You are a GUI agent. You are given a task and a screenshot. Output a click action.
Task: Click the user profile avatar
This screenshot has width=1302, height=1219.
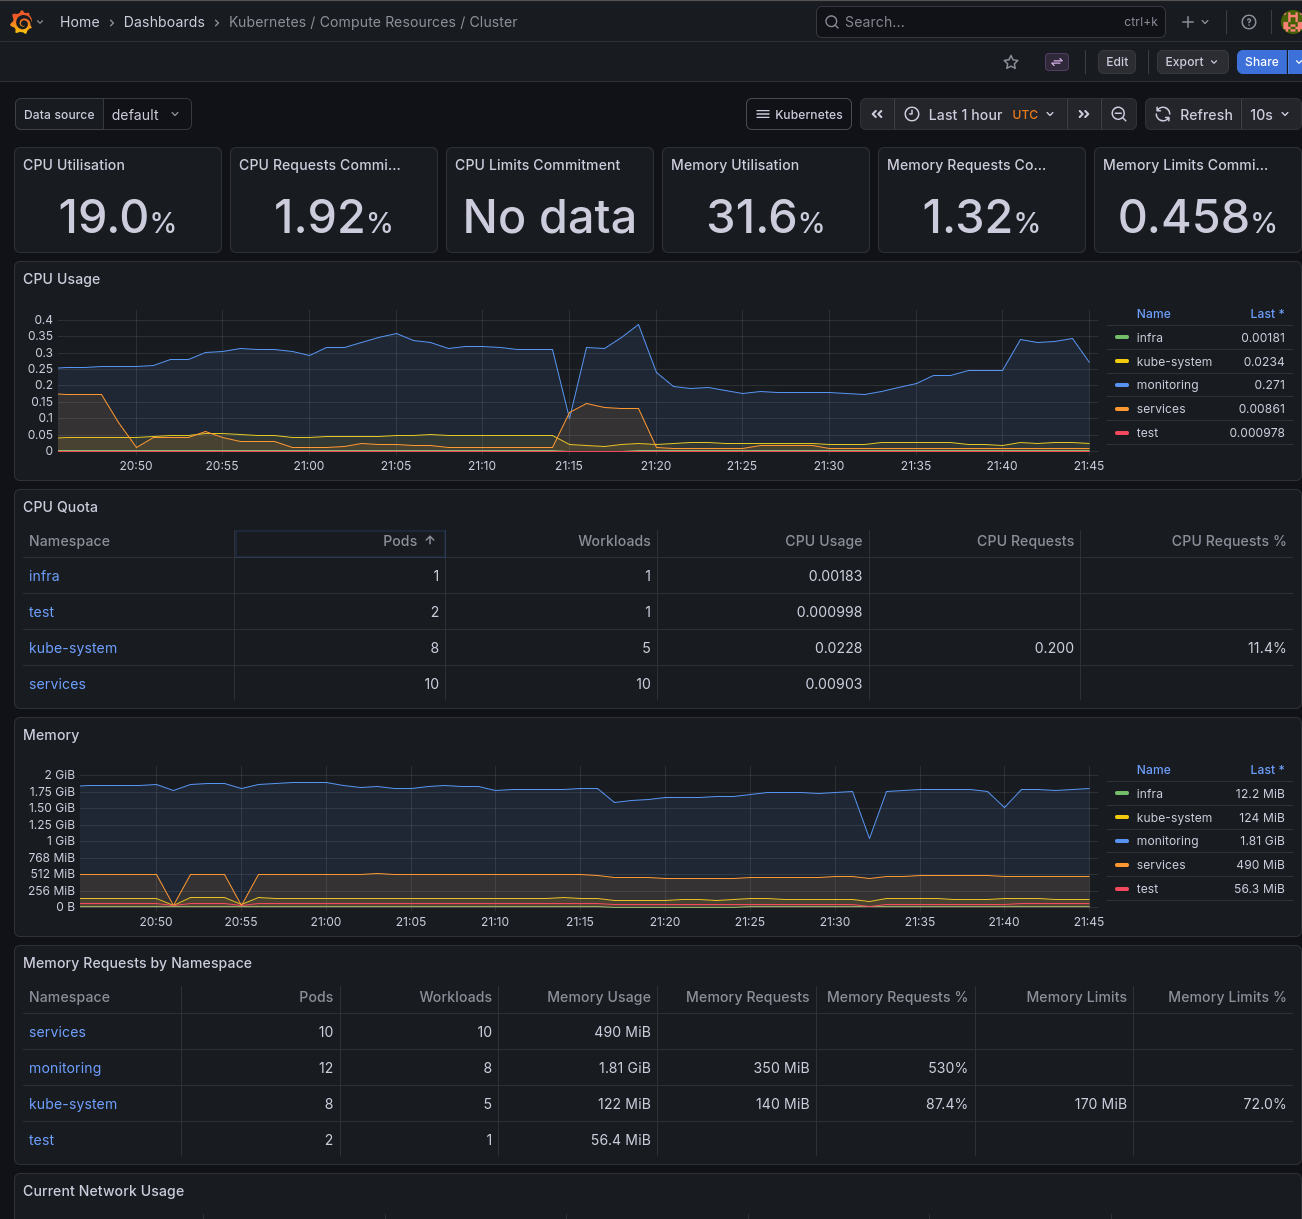pyautogui.click(x=1291, y=21)
